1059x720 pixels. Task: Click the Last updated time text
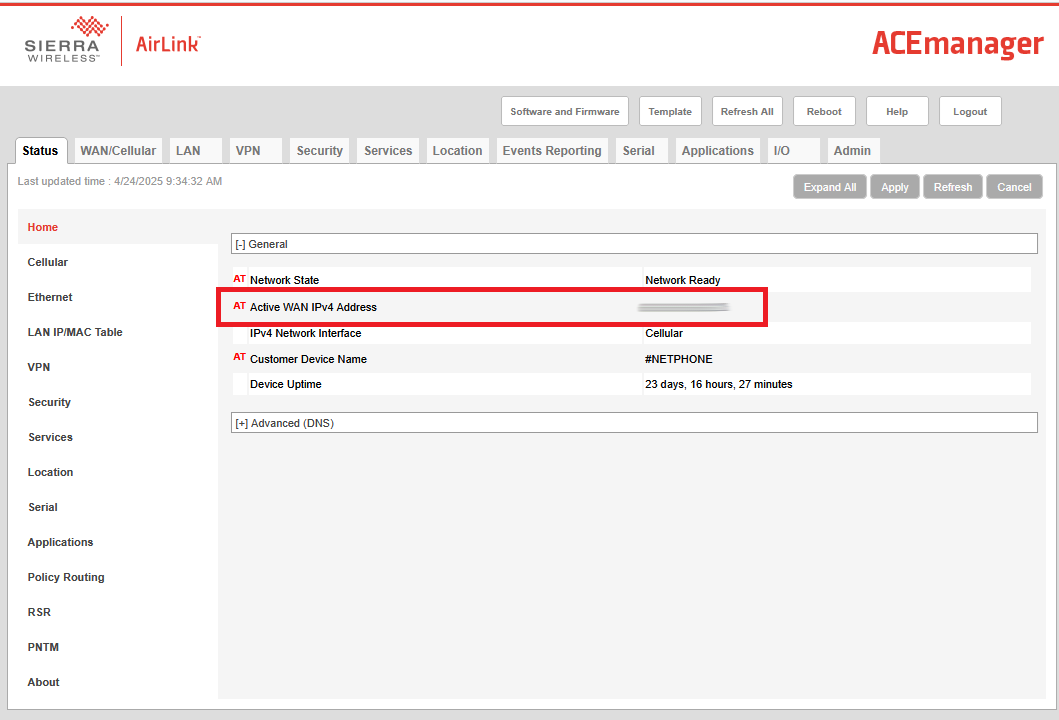(x=120, y=181)
